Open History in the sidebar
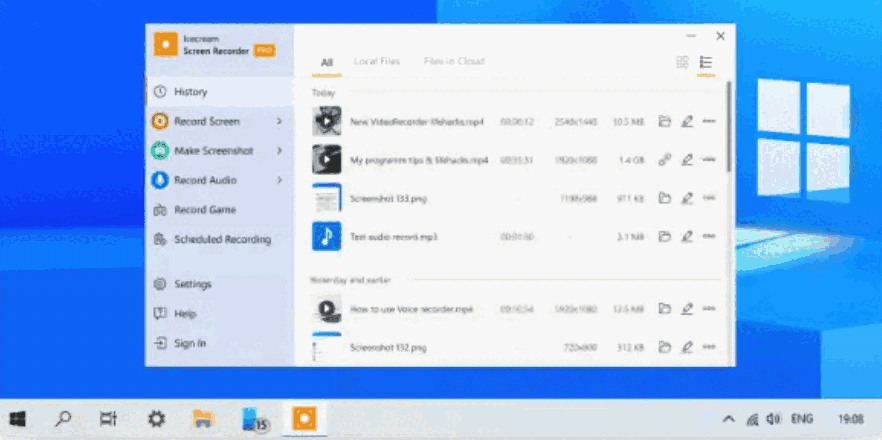Screen dimensions: 882x440 point(219,92)
